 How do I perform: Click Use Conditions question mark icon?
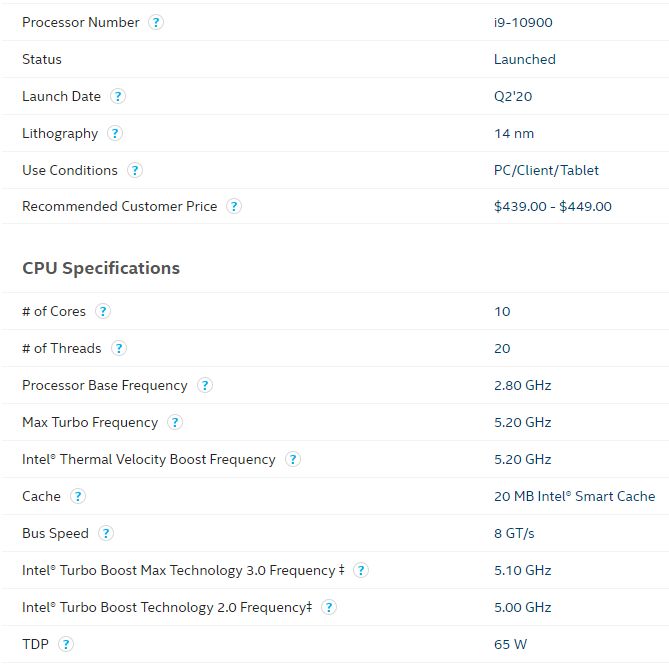tap(135, 170)
